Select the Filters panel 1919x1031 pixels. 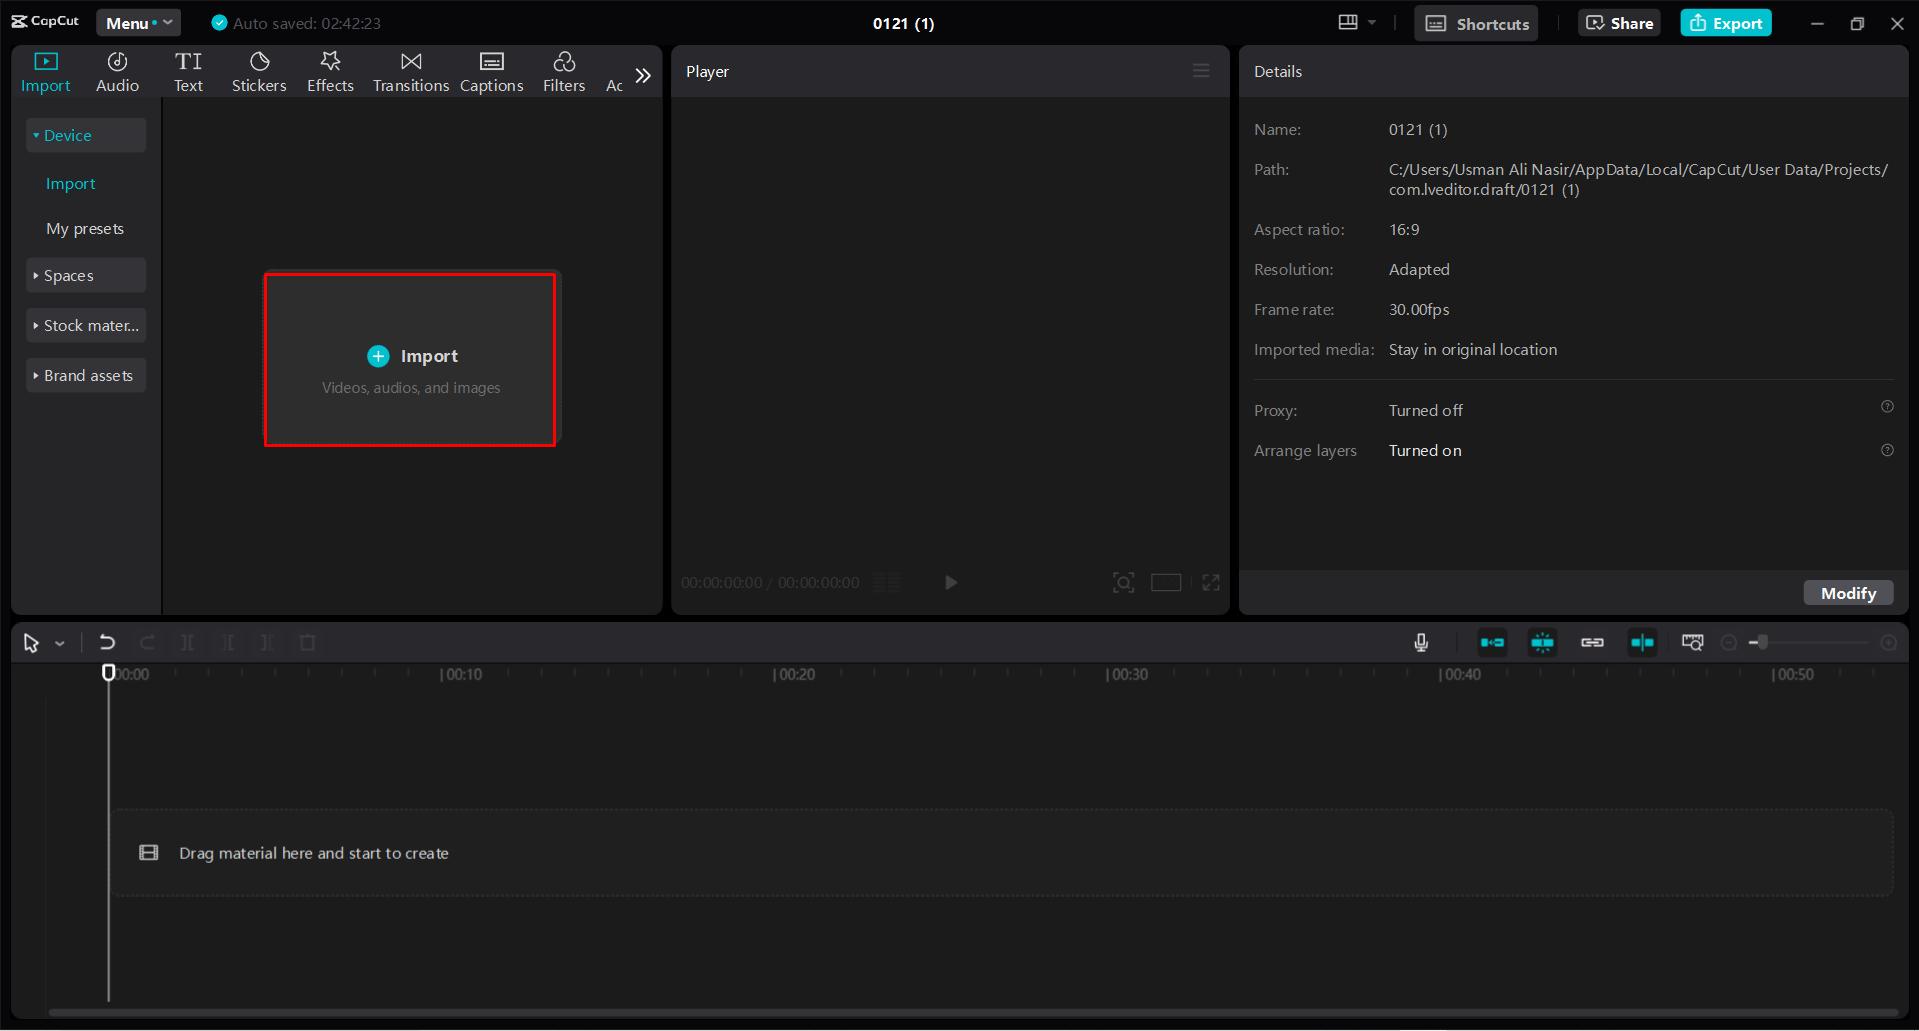pyautogui.click(x=564, y=71)
